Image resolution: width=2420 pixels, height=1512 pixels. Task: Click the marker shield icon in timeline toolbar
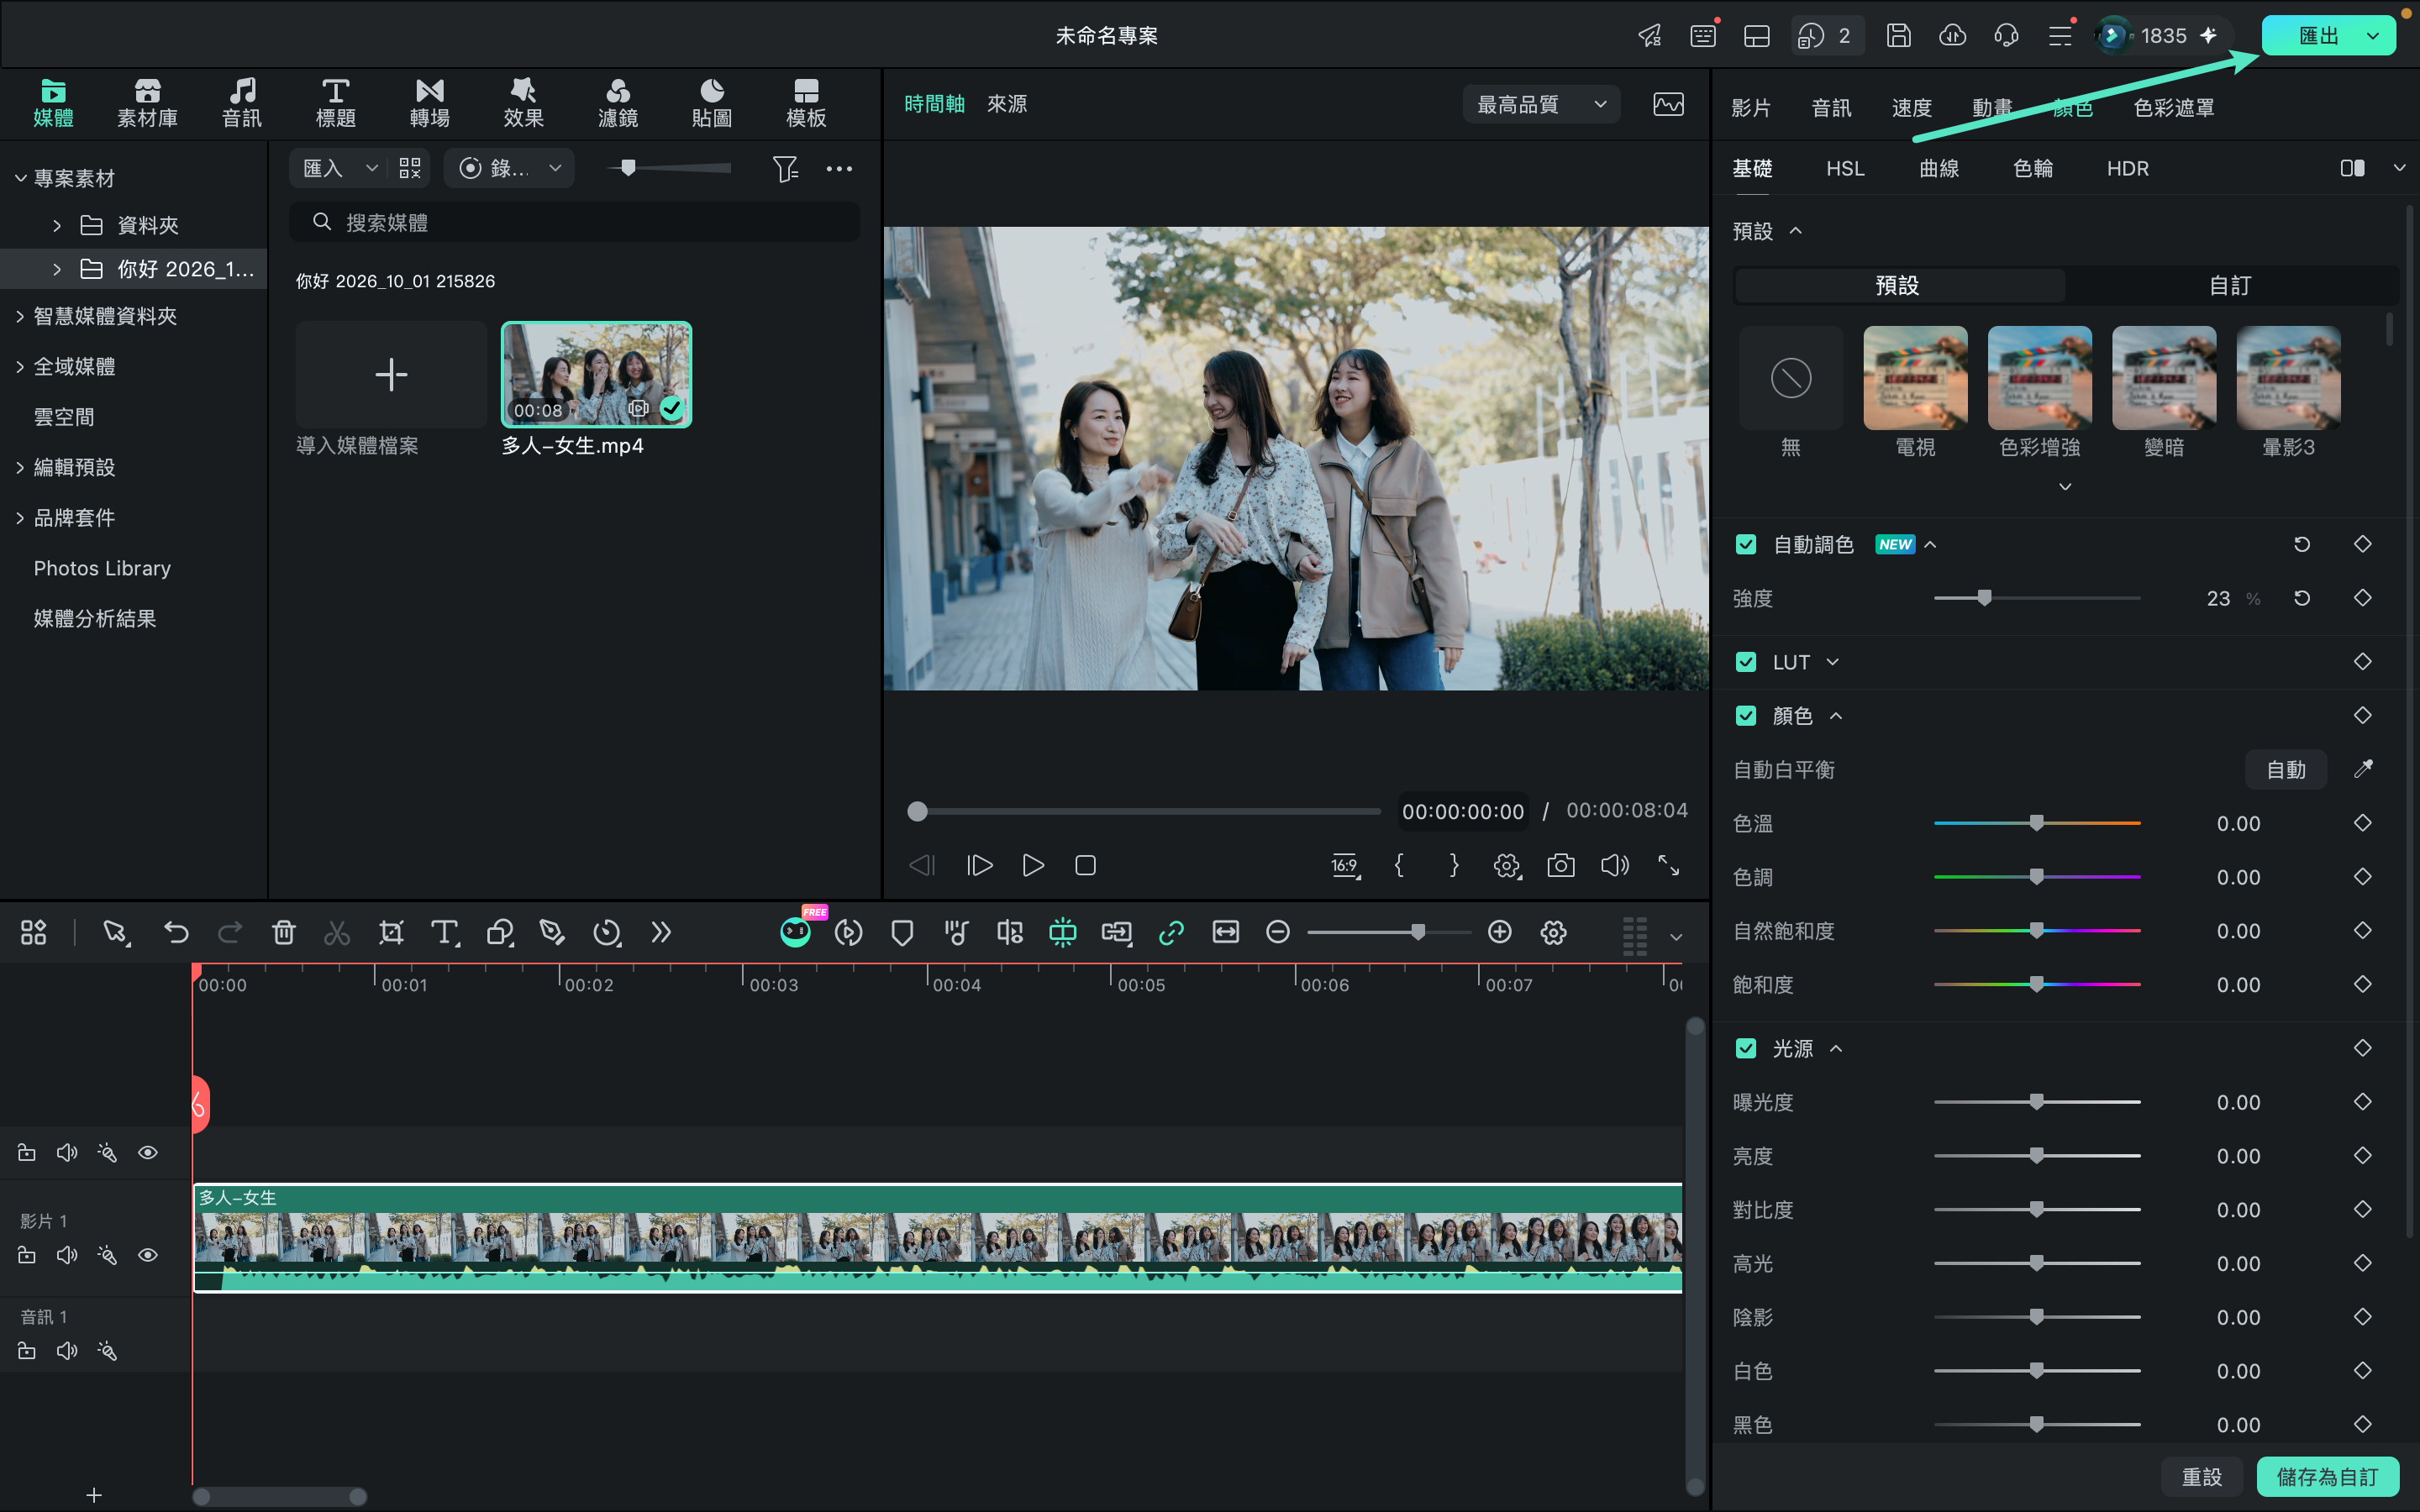tap(902, 932)
